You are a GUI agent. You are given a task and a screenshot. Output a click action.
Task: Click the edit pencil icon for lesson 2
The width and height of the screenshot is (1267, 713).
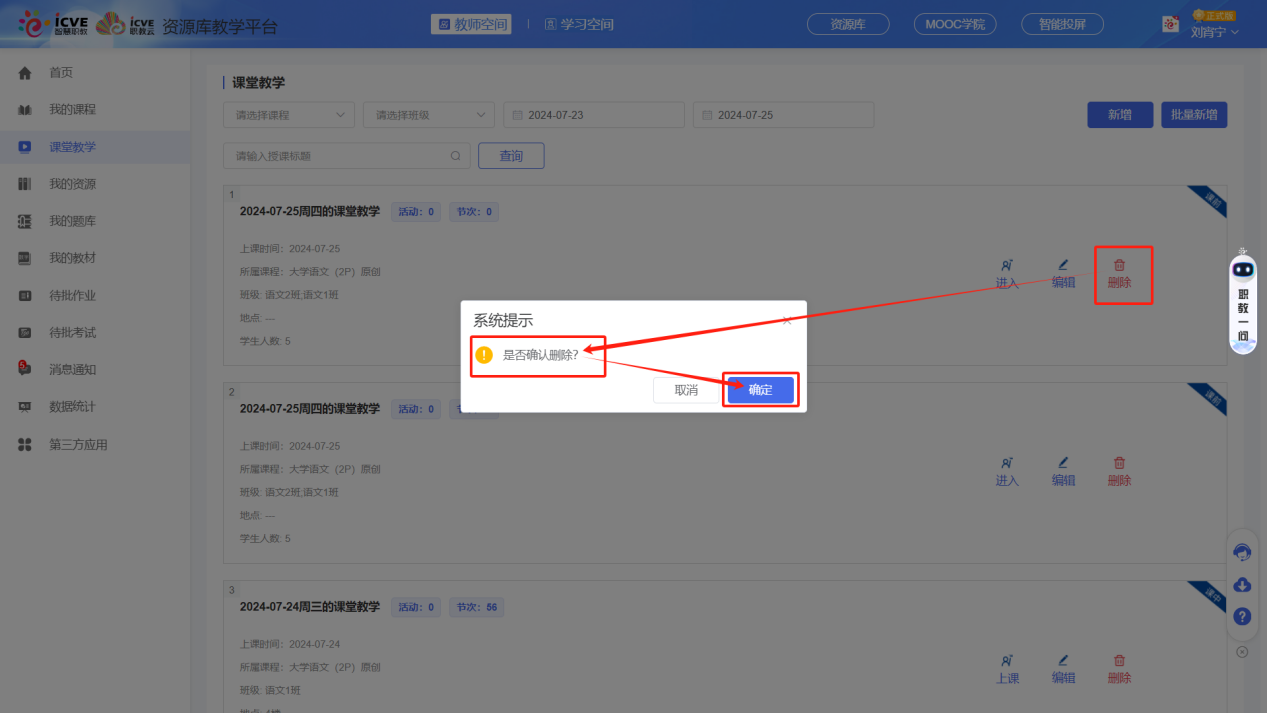[1063, 463]
